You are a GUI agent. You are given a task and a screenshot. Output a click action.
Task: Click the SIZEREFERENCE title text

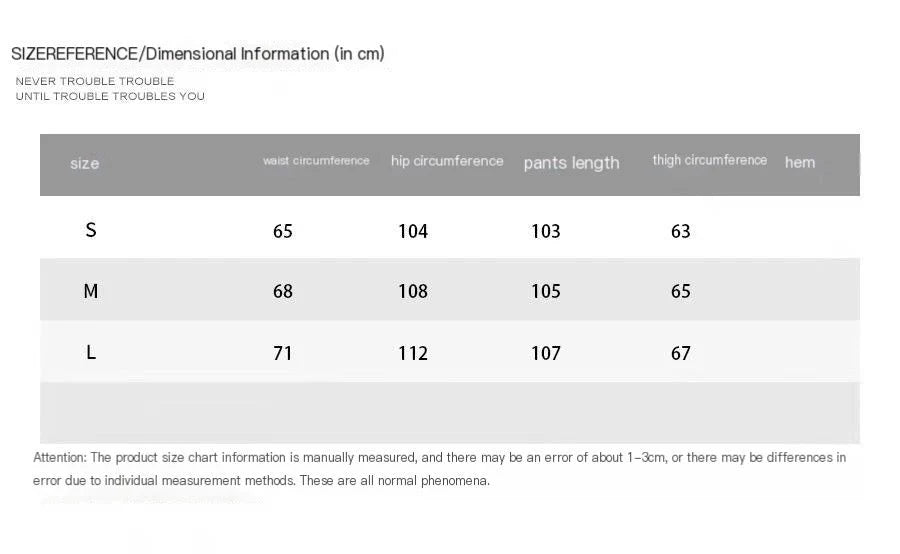197,54
